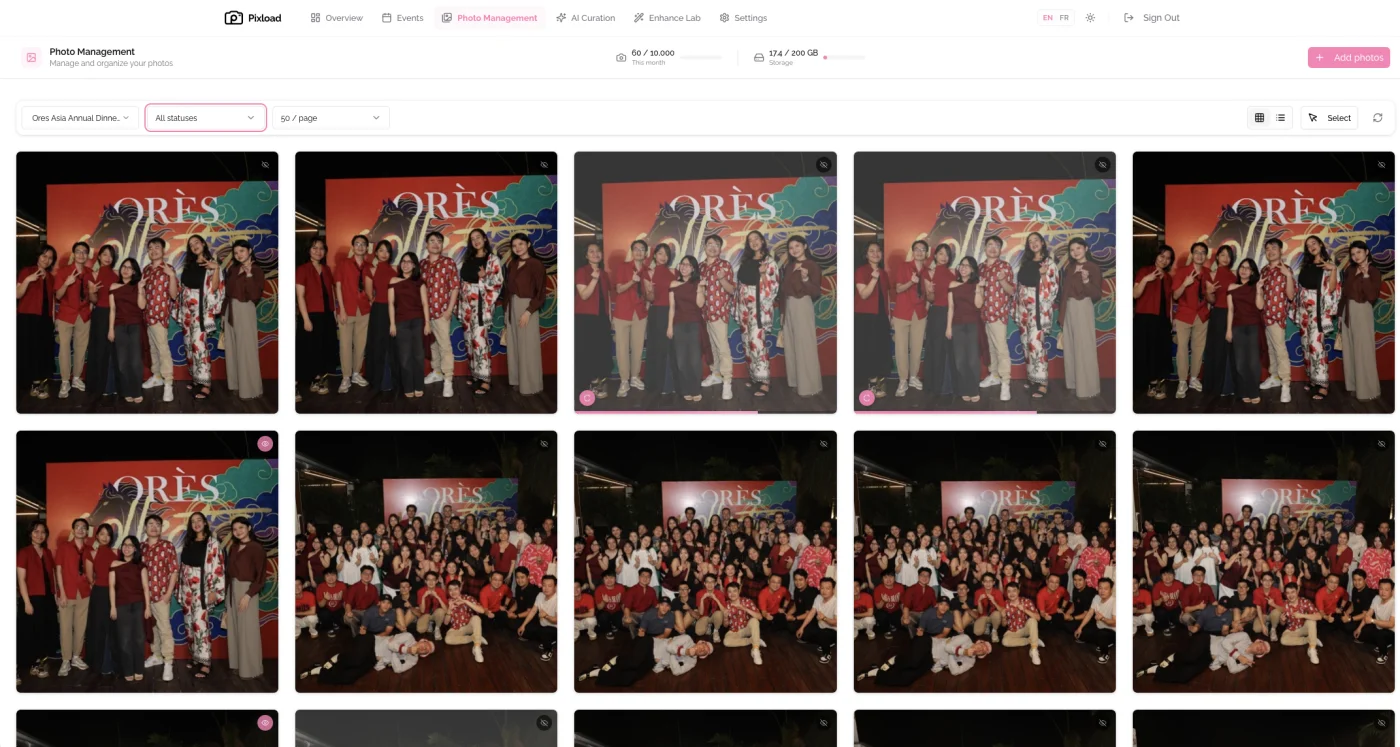Hide the first third-row photo via pink eye

pyautogui.click(x=265, y=723)
